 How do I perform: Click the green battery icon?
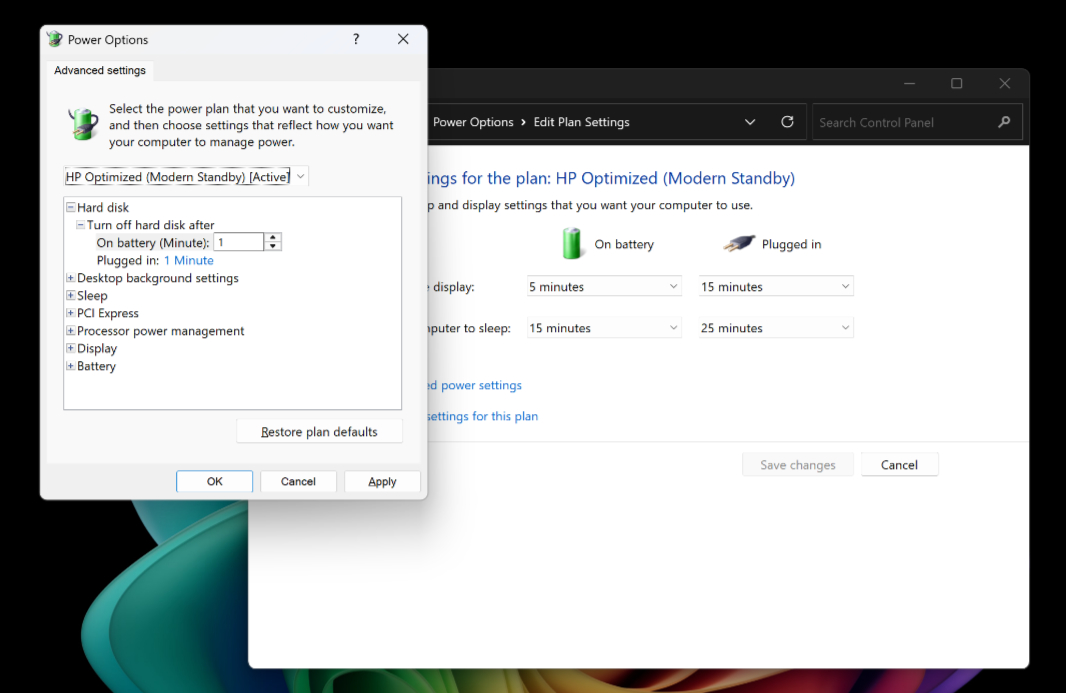tap(573, 244)
